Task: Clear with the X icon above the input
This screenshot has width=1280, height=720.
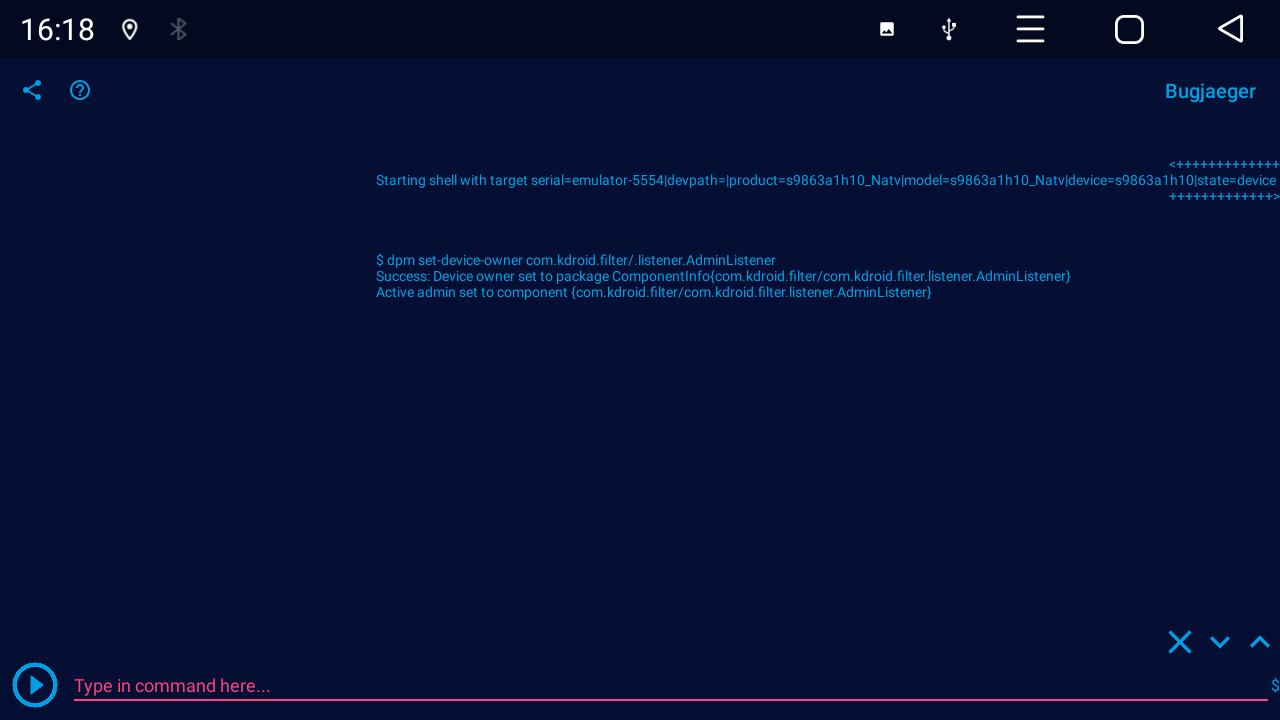Action: tap(1180, 642)
